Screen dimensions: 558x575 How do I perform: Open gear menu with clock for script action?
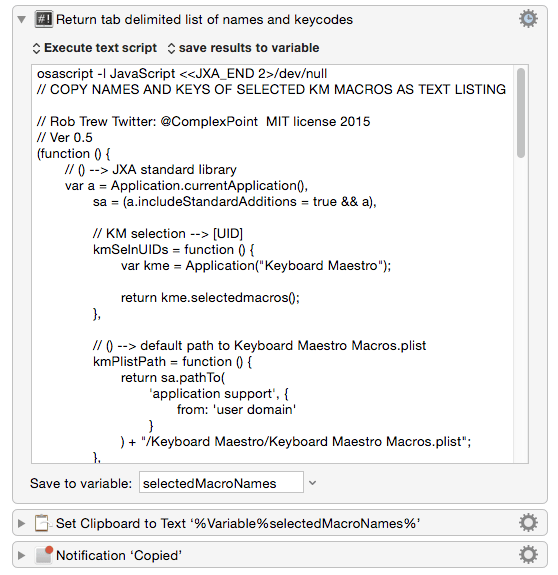point(528,19)
